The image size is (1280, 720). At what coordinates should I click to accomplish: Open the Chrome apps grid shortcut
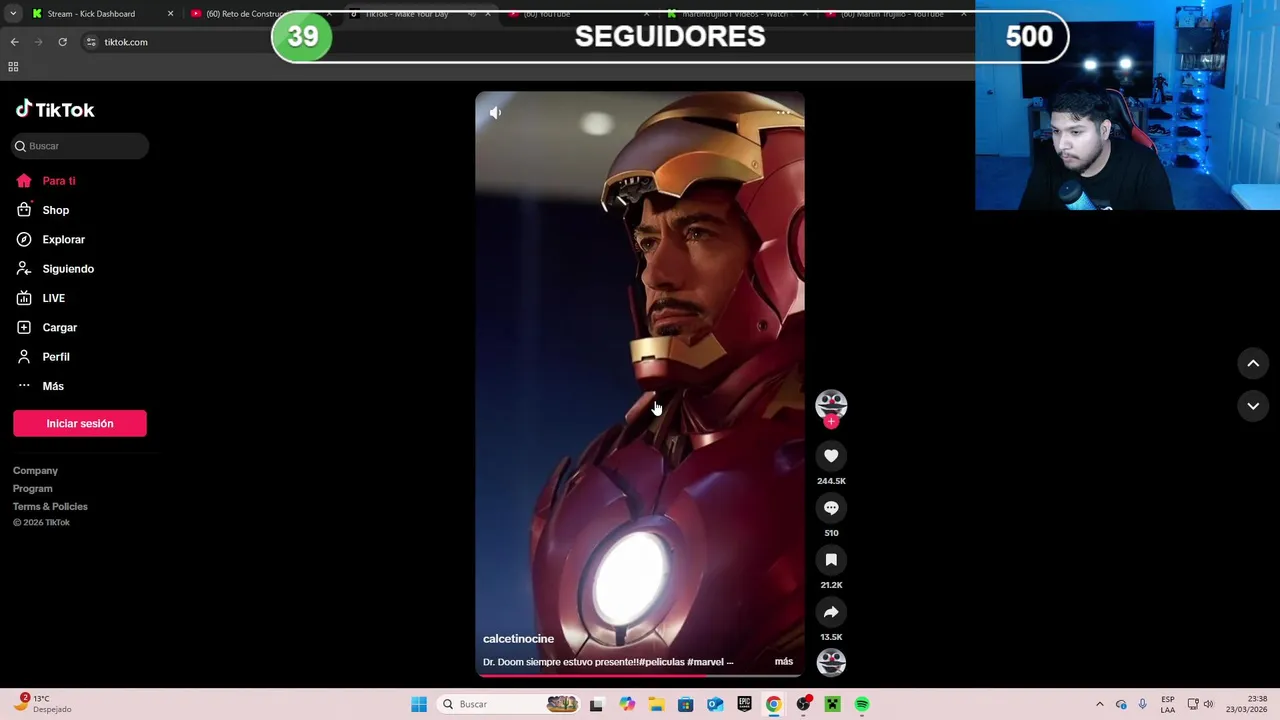coord(13,67)
